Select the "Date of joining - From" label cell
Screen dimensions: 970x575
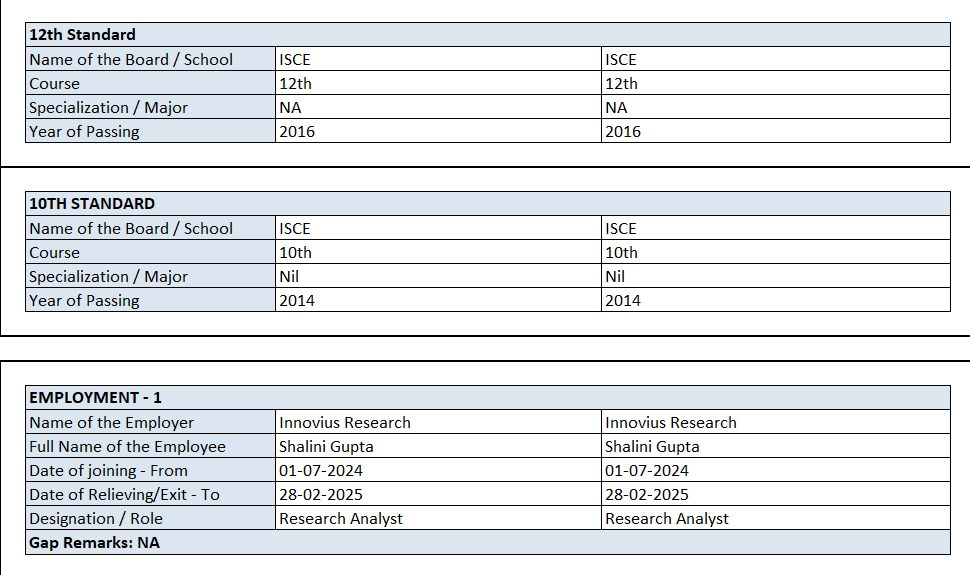[108, 471]
